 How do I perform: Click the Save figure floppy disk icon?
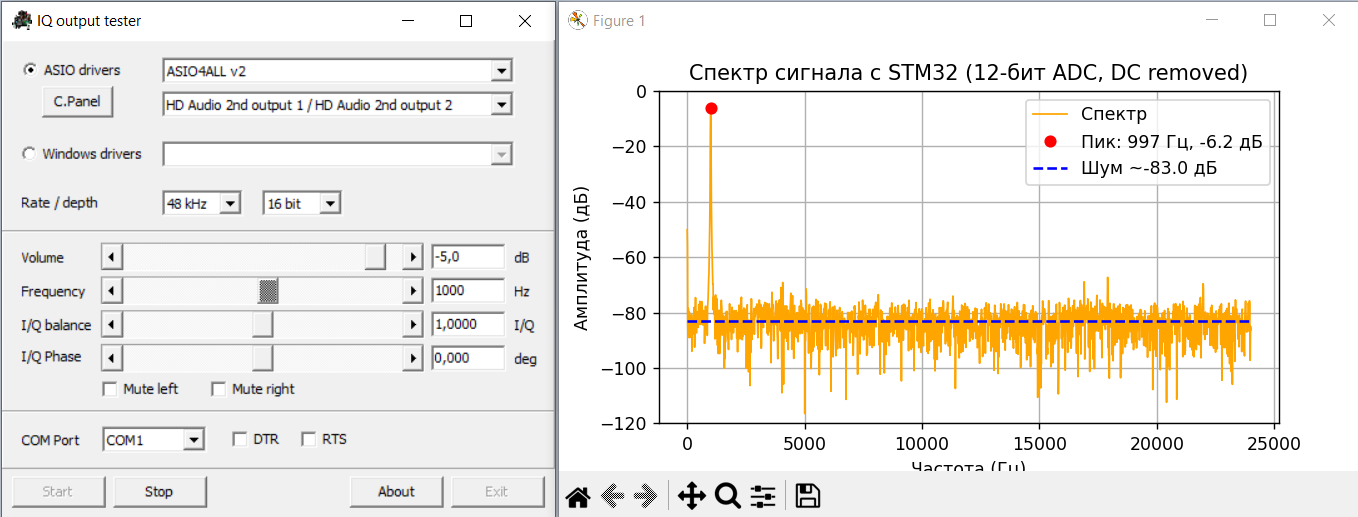[807, 496]
